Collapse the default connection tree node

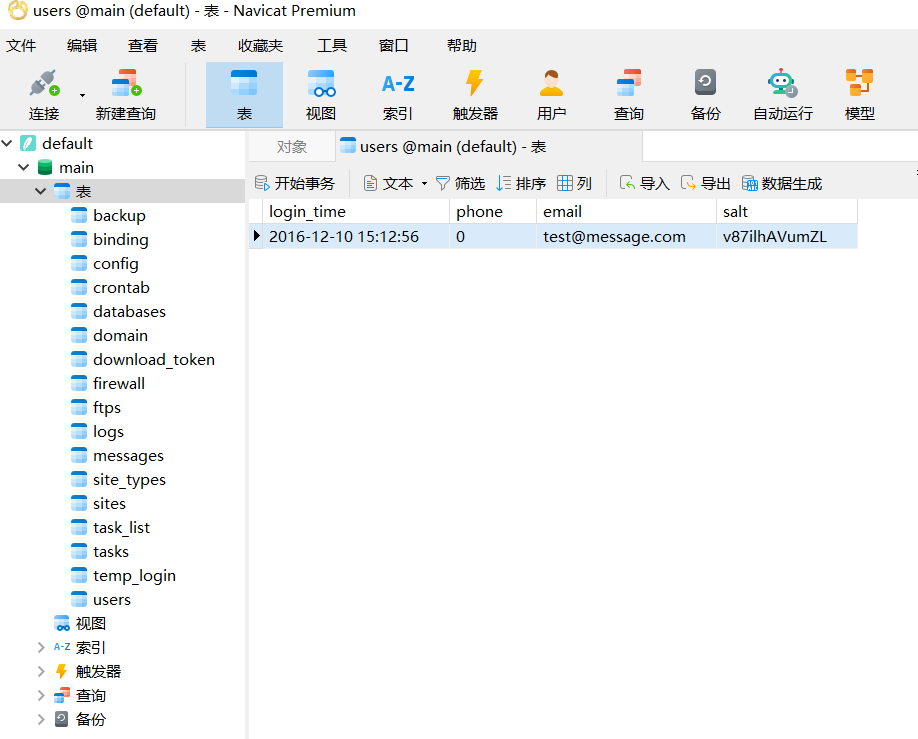click(9, 144)
